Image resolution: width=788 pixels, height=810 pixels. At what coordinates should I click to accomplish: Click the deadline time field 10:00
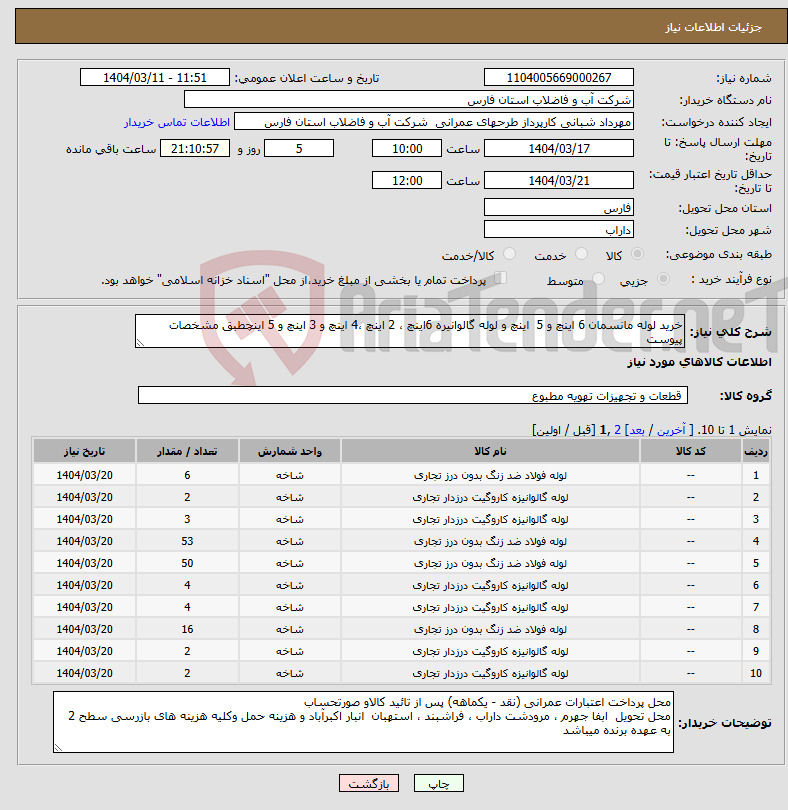pos(407,149)
